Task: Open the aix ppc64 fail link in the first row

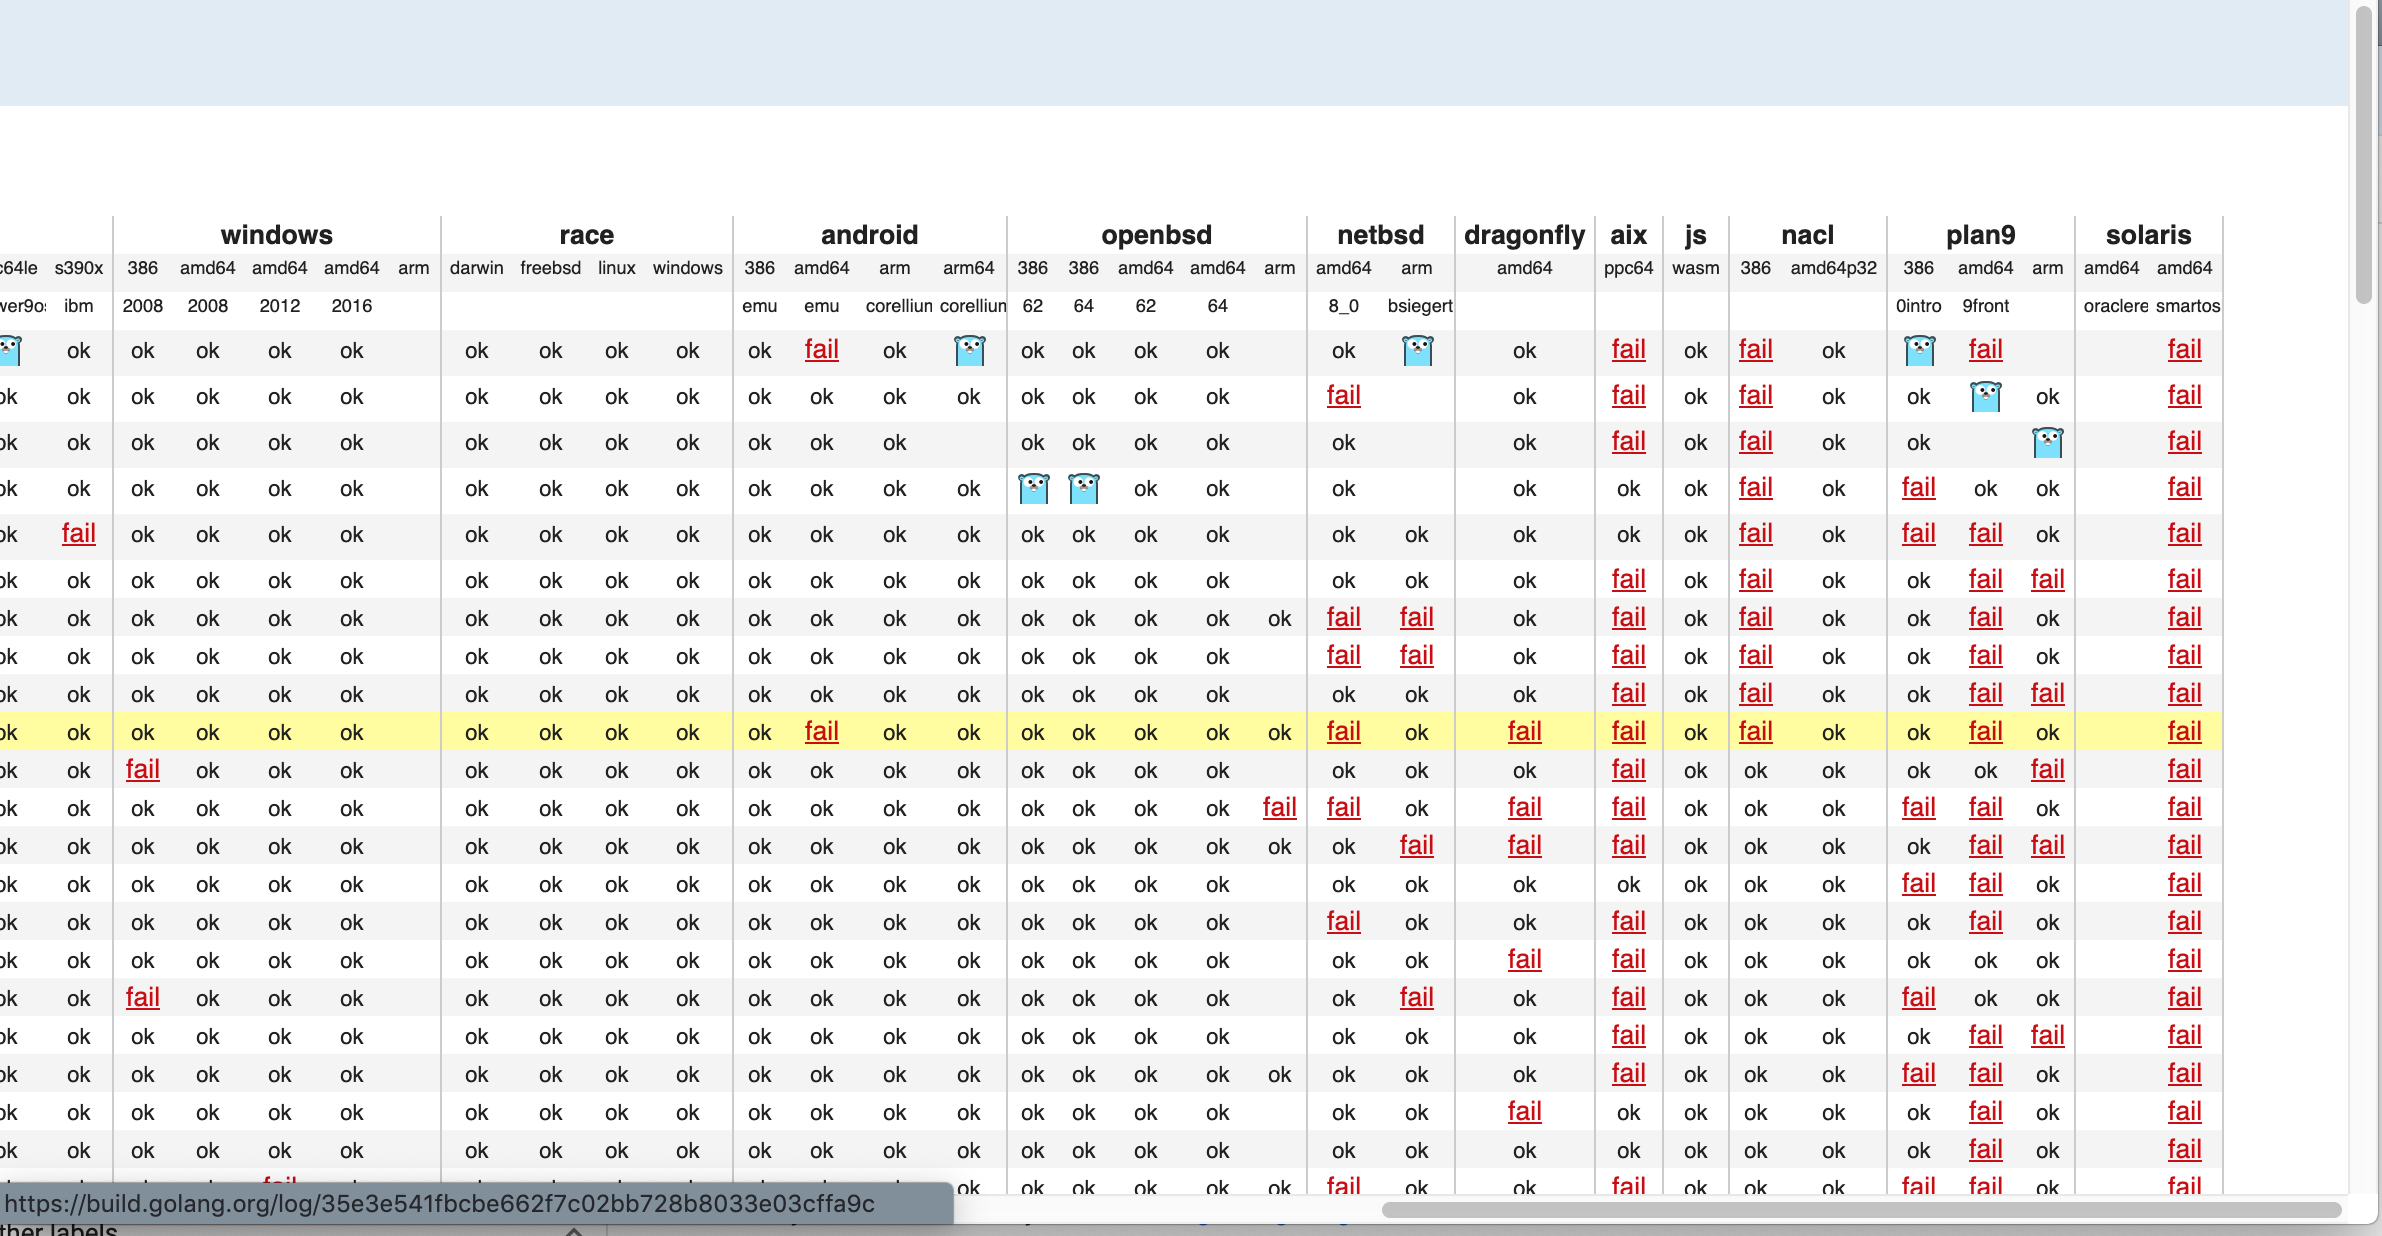Action: coord(1629,350)
